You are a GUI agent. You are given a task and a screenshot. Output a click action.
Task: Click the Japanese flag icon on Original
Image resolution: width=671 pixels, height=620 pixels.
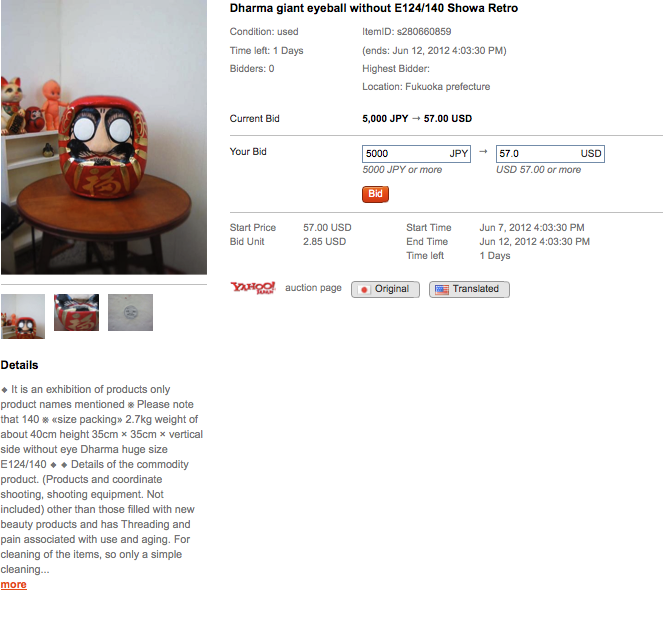click(364, 290)
